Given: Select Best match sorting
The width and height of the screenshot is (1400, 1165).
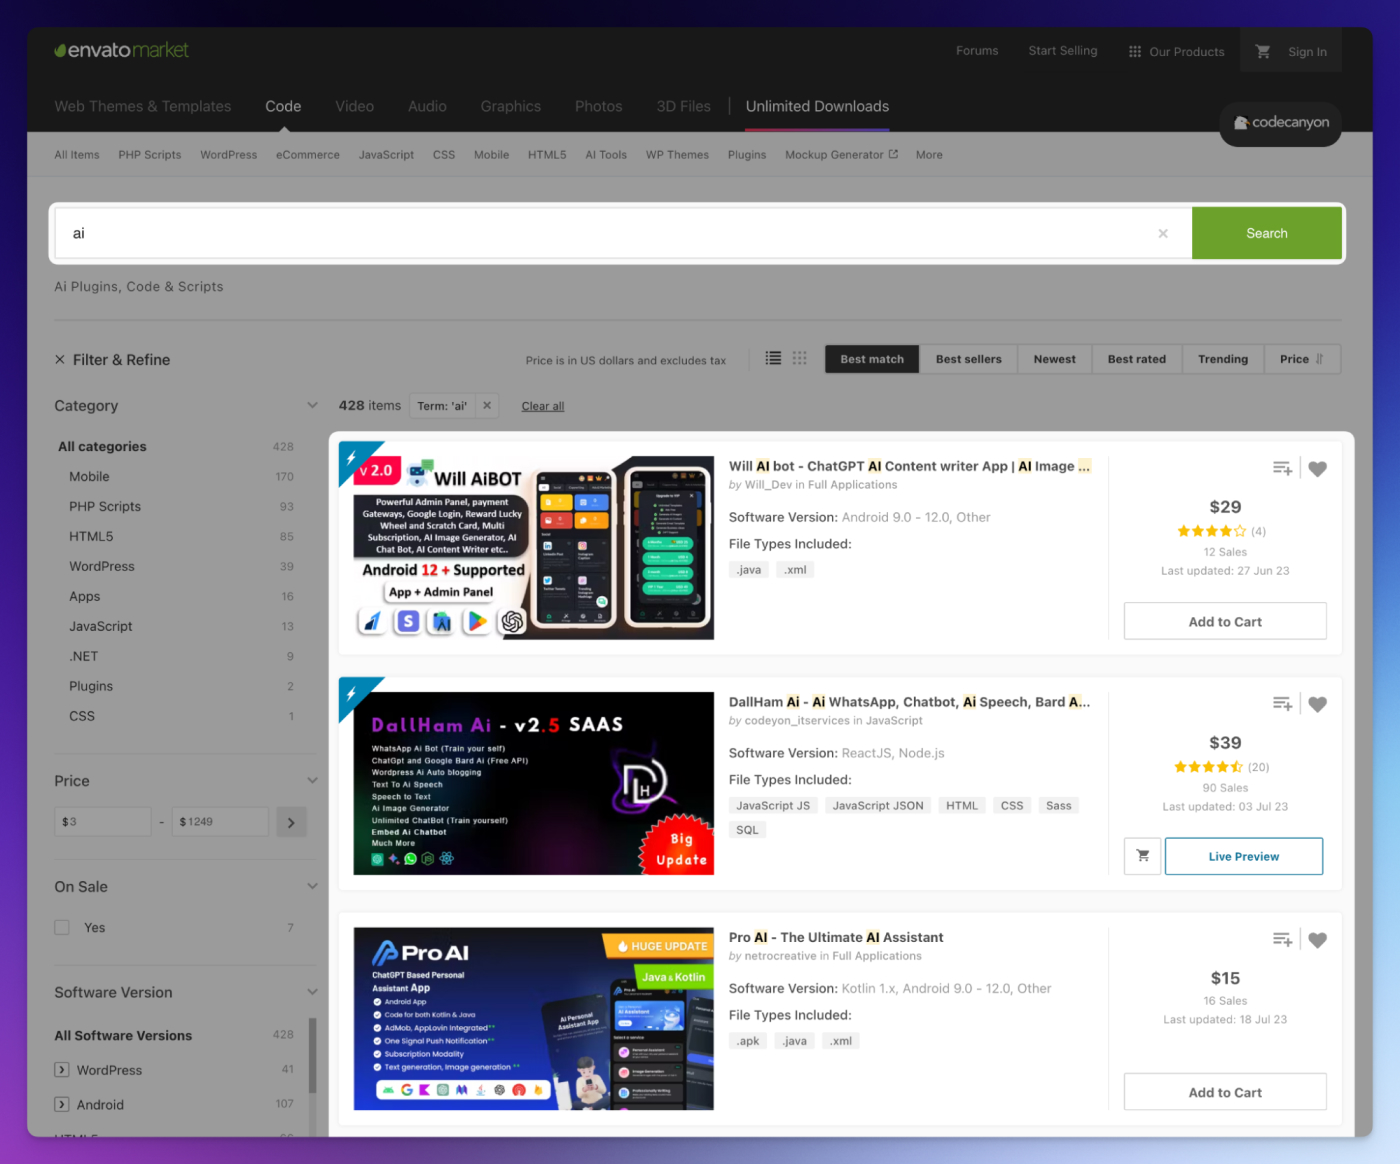Looking at the screenshot, I should coord(872,359).
